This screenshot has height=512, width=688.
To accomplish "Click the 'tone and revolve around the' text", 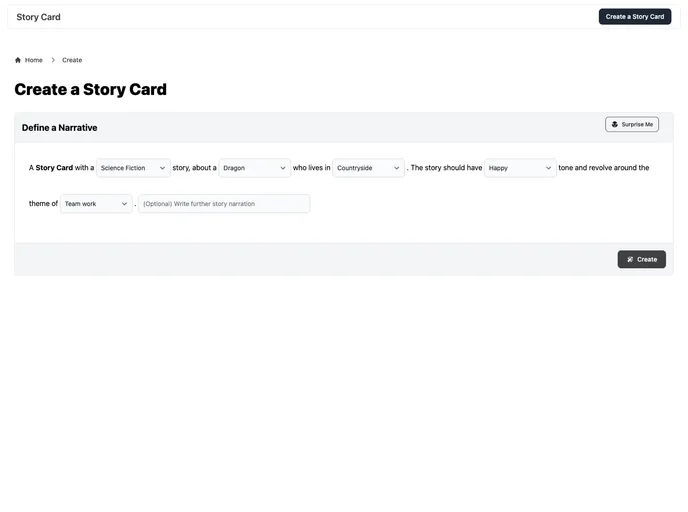I will pyautogui.click(x=604, y=168).
